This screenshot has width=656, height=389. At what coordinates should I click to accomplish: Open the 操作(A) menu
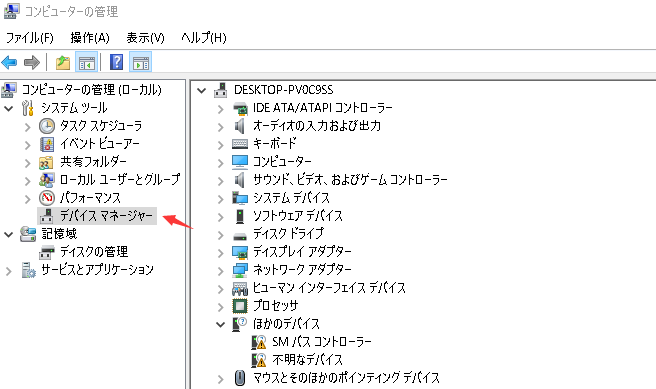[x=90, y=38]
